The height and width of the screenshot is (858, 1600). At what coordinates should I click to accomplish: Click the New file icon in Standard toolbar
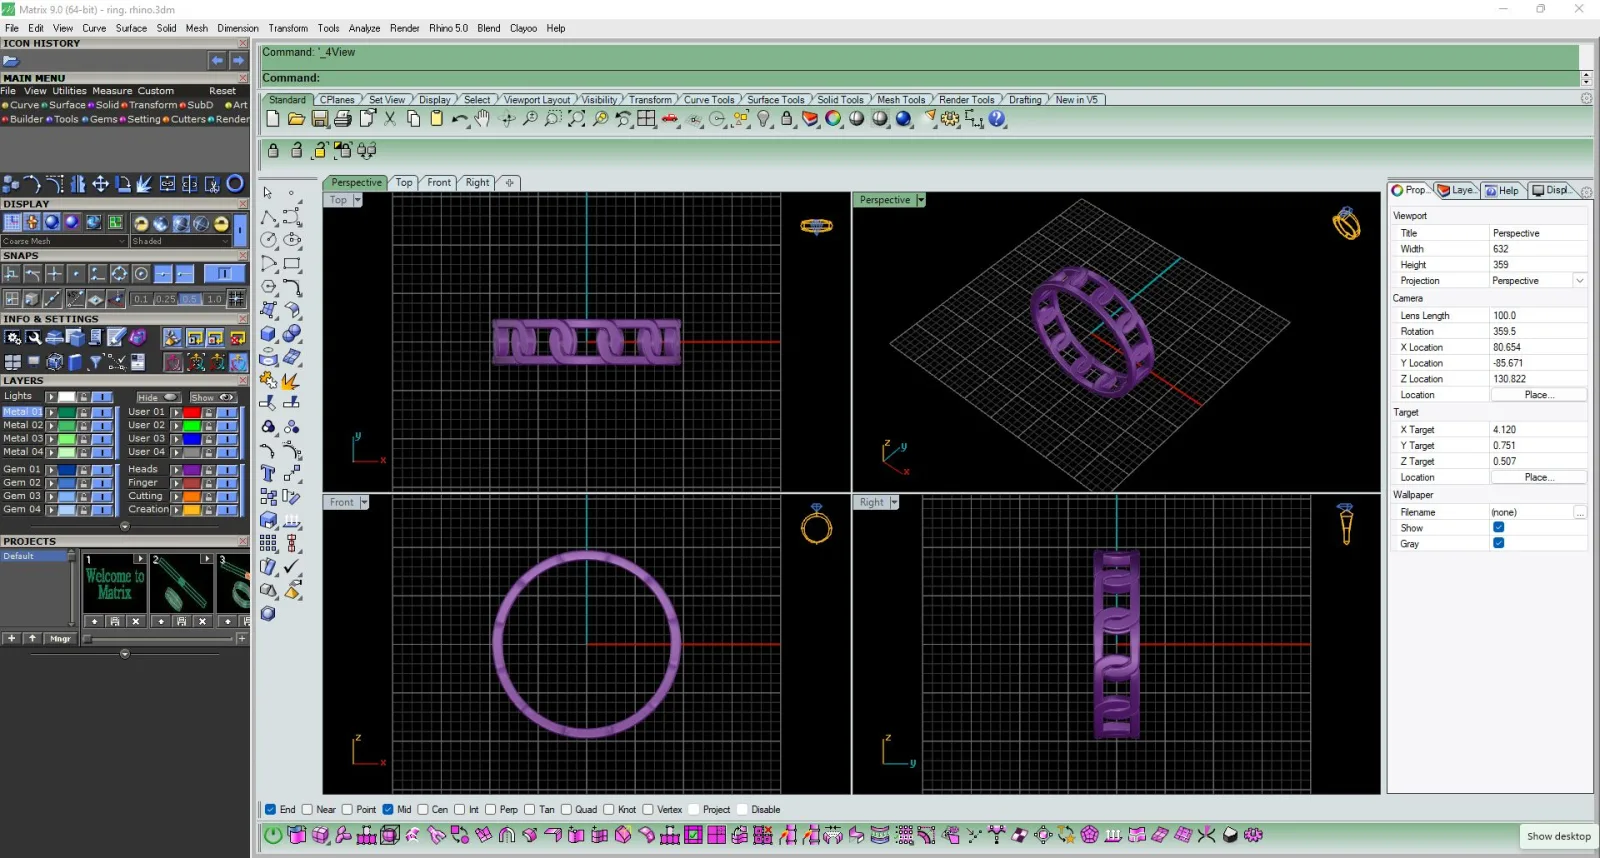coord(272,119)
